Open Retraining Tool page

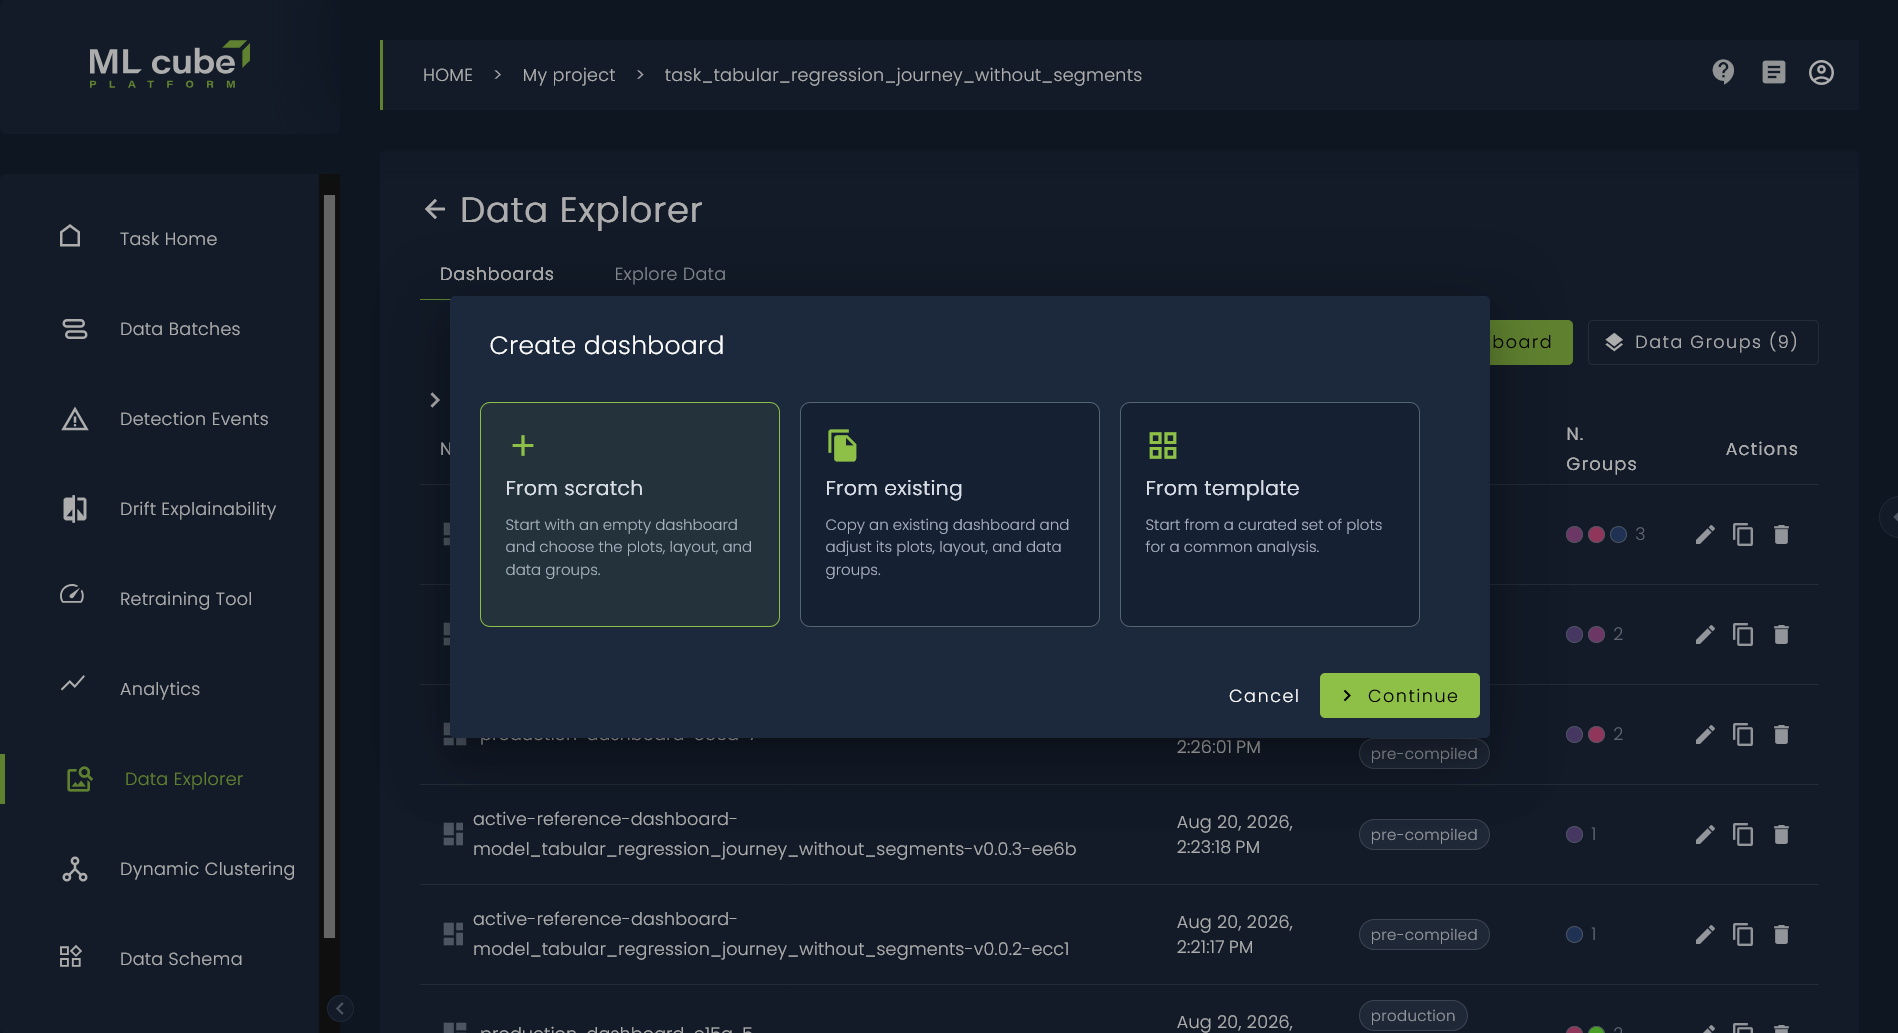(x=186, y=599)
